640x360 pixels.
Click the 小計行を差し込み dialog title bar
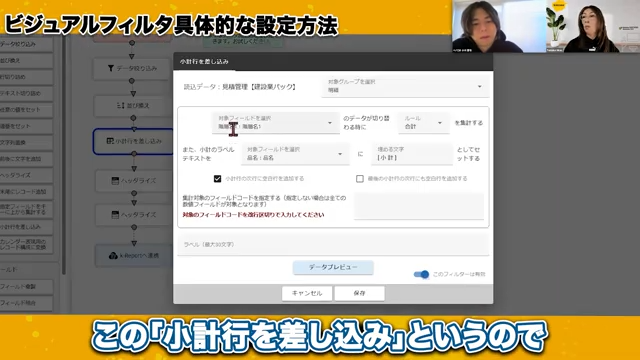(x=333, y=62)
